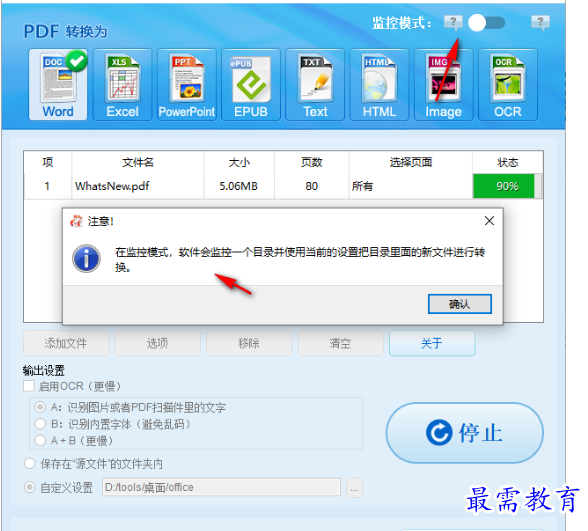Click the 项 column header
The height and width of the screenshot is (531, 588).
[x=48, y=162]
